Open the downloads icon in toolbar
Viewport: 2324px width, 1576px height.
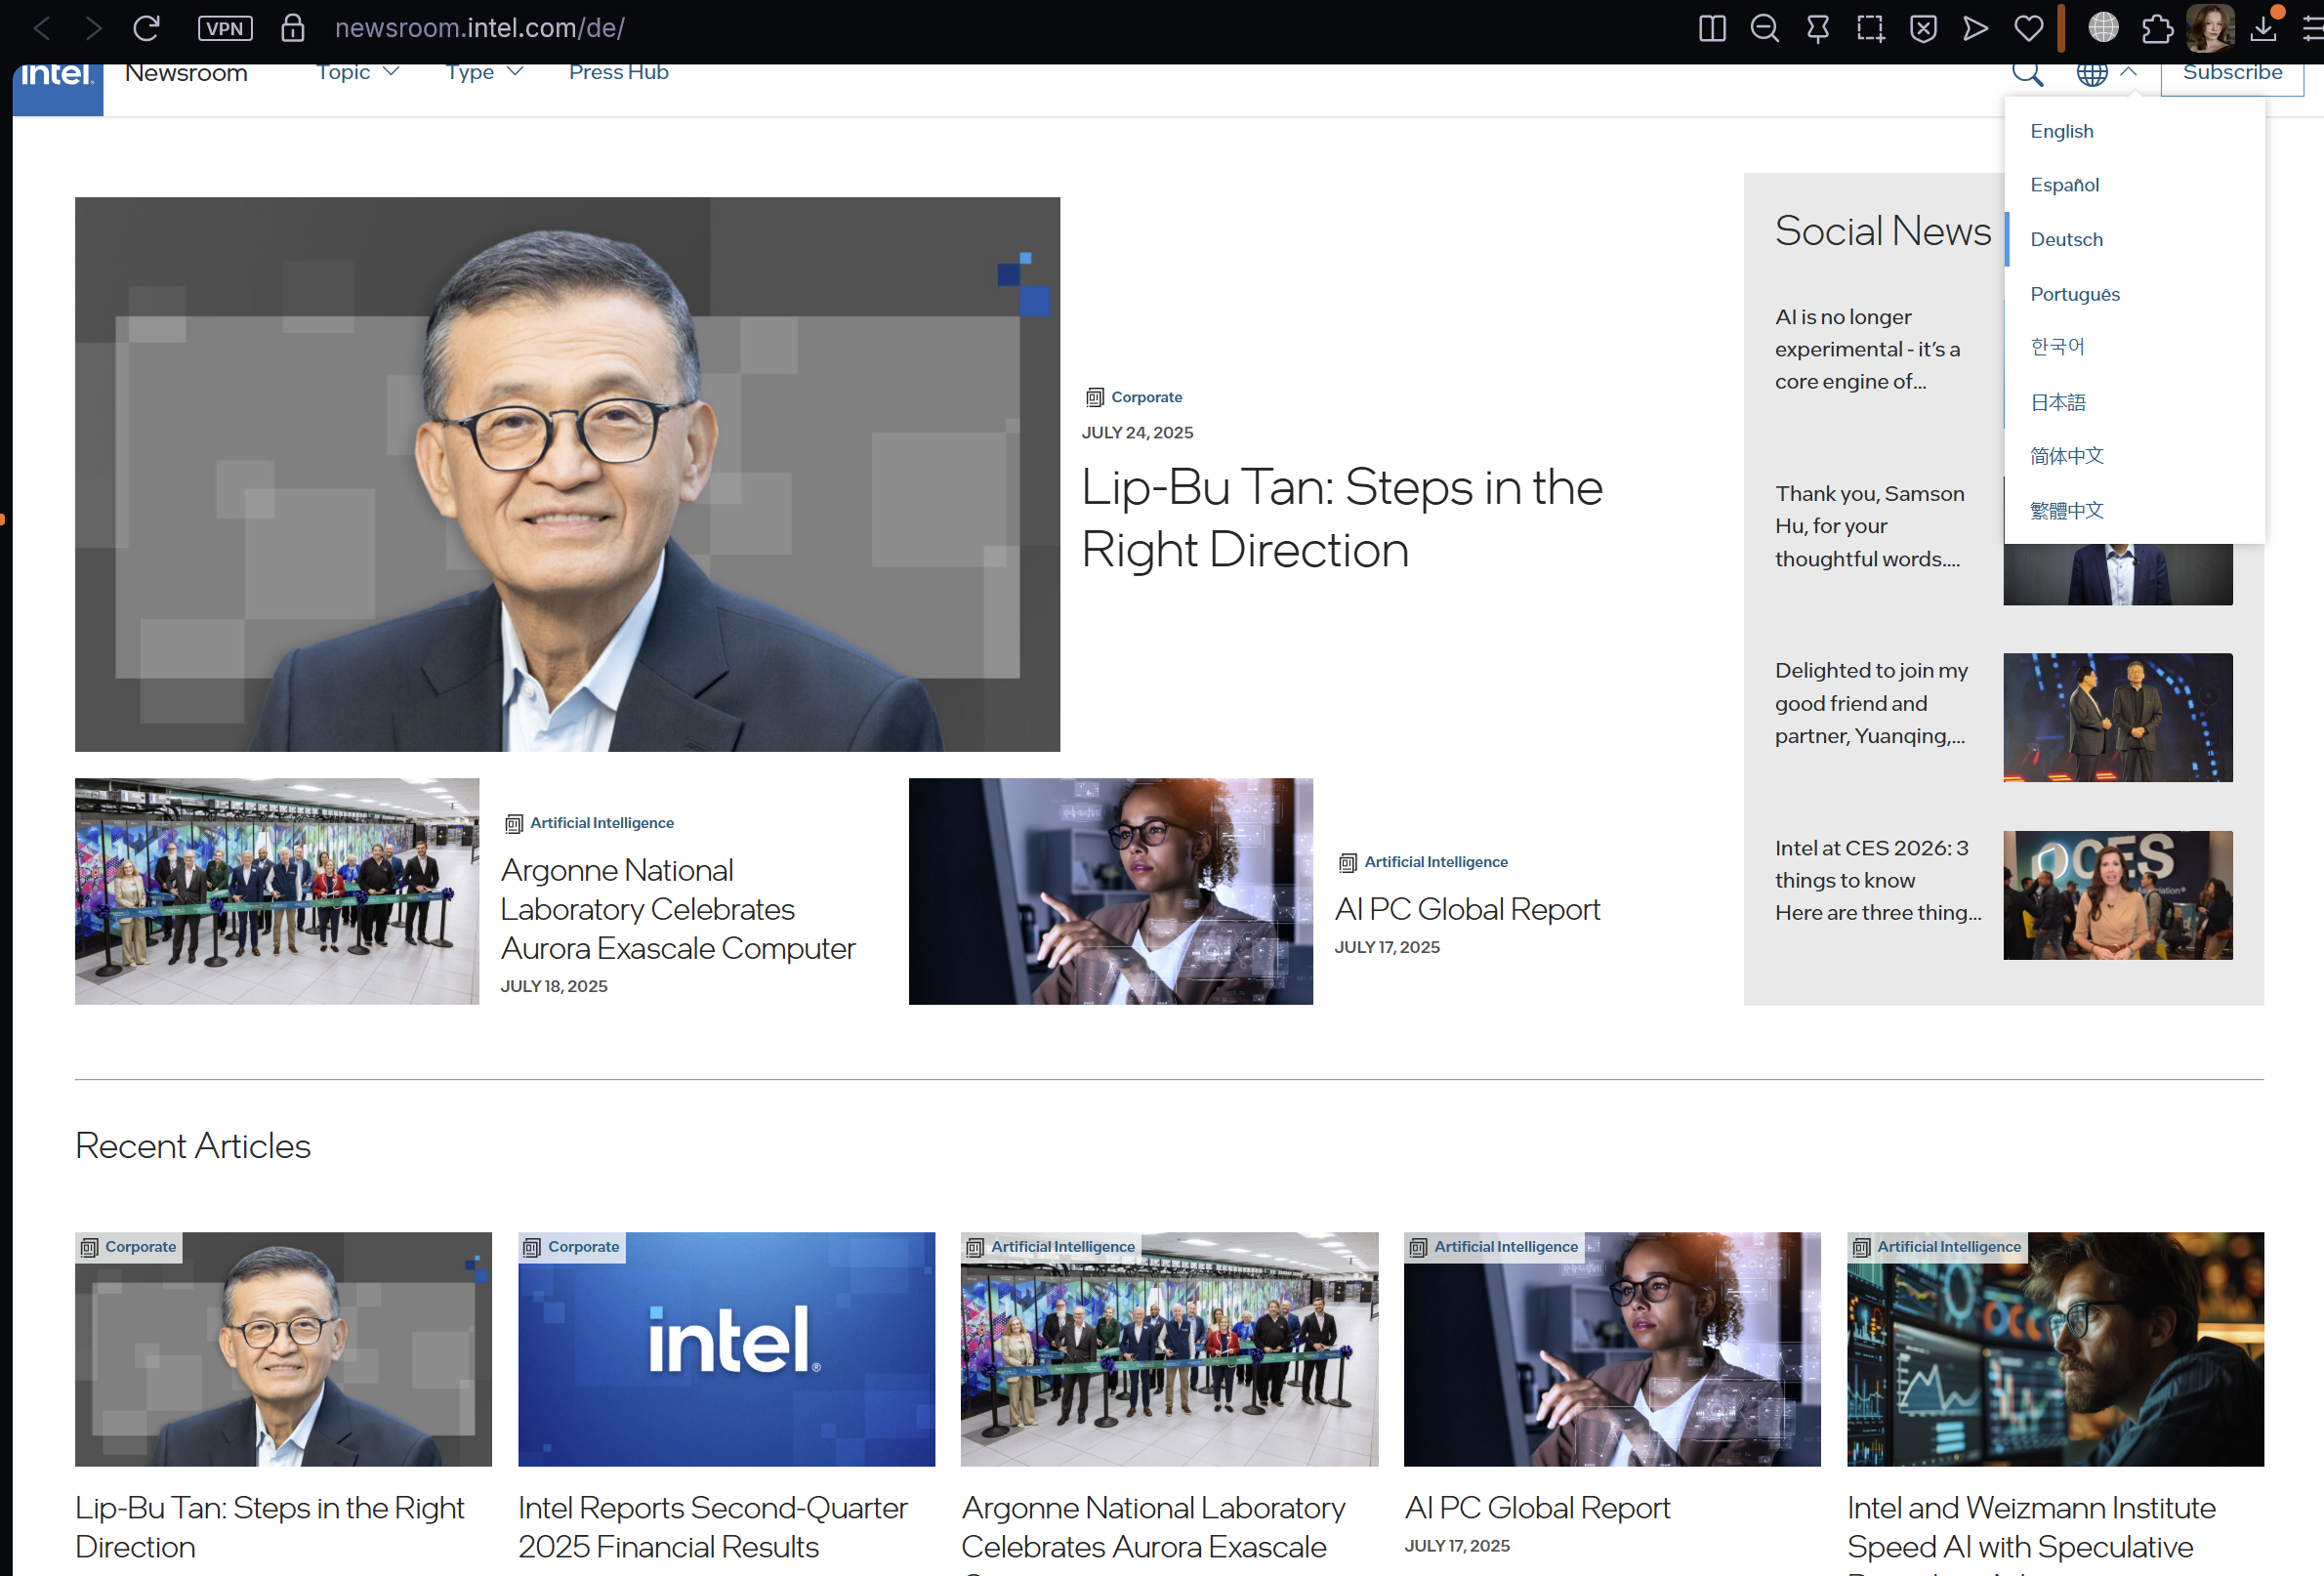tap(2263, 28)
